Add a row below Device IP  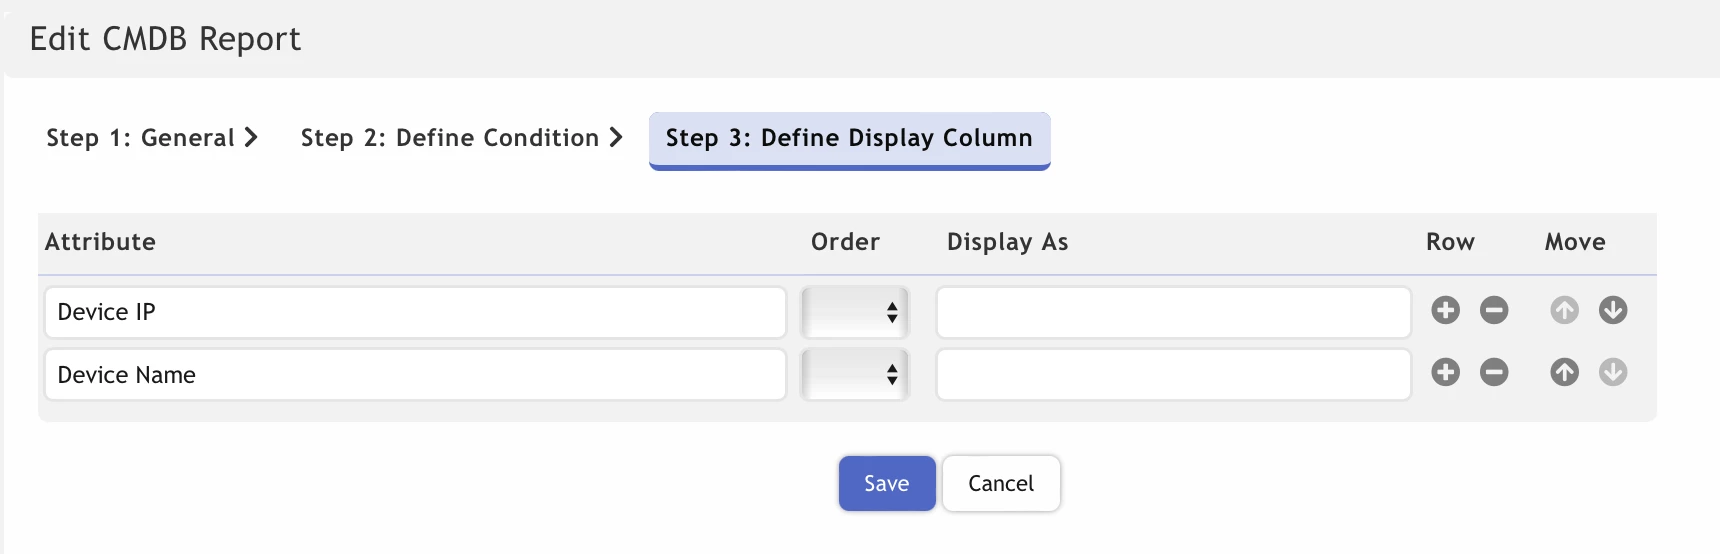pyautogui.click(x=1445, y=310)
